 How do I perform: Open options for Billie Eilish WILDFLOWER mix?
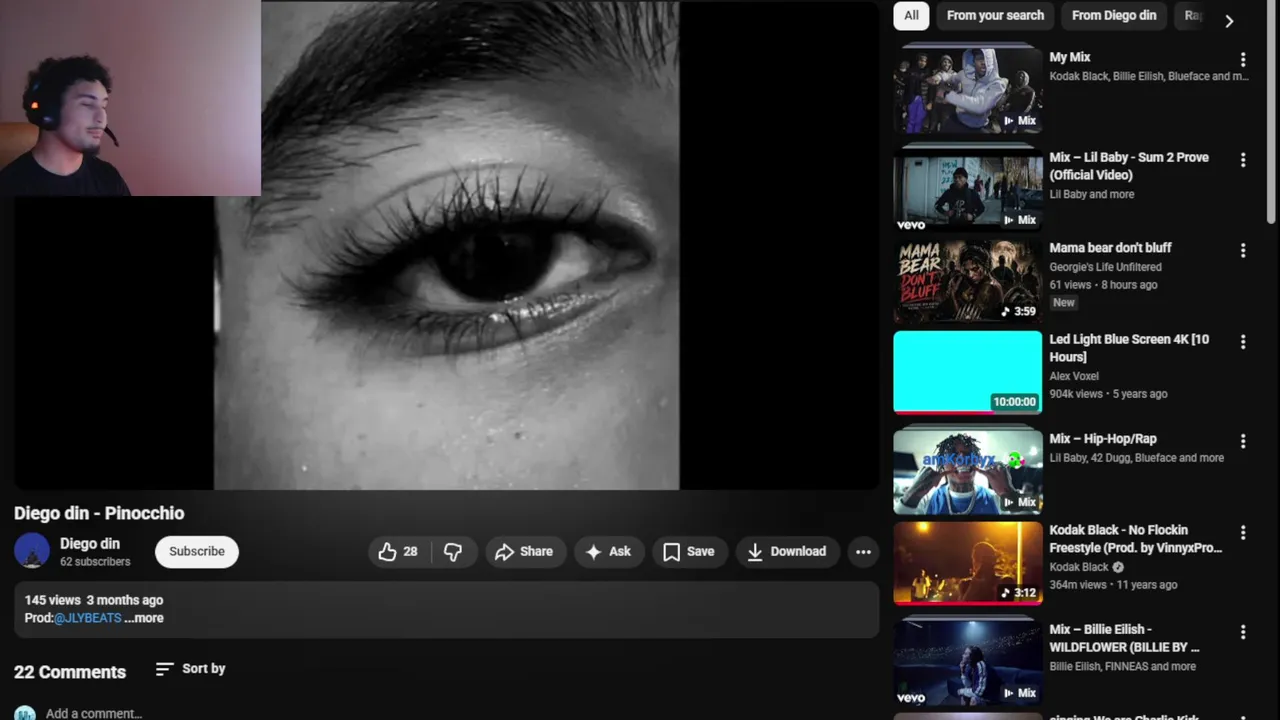coord(1243,633)
